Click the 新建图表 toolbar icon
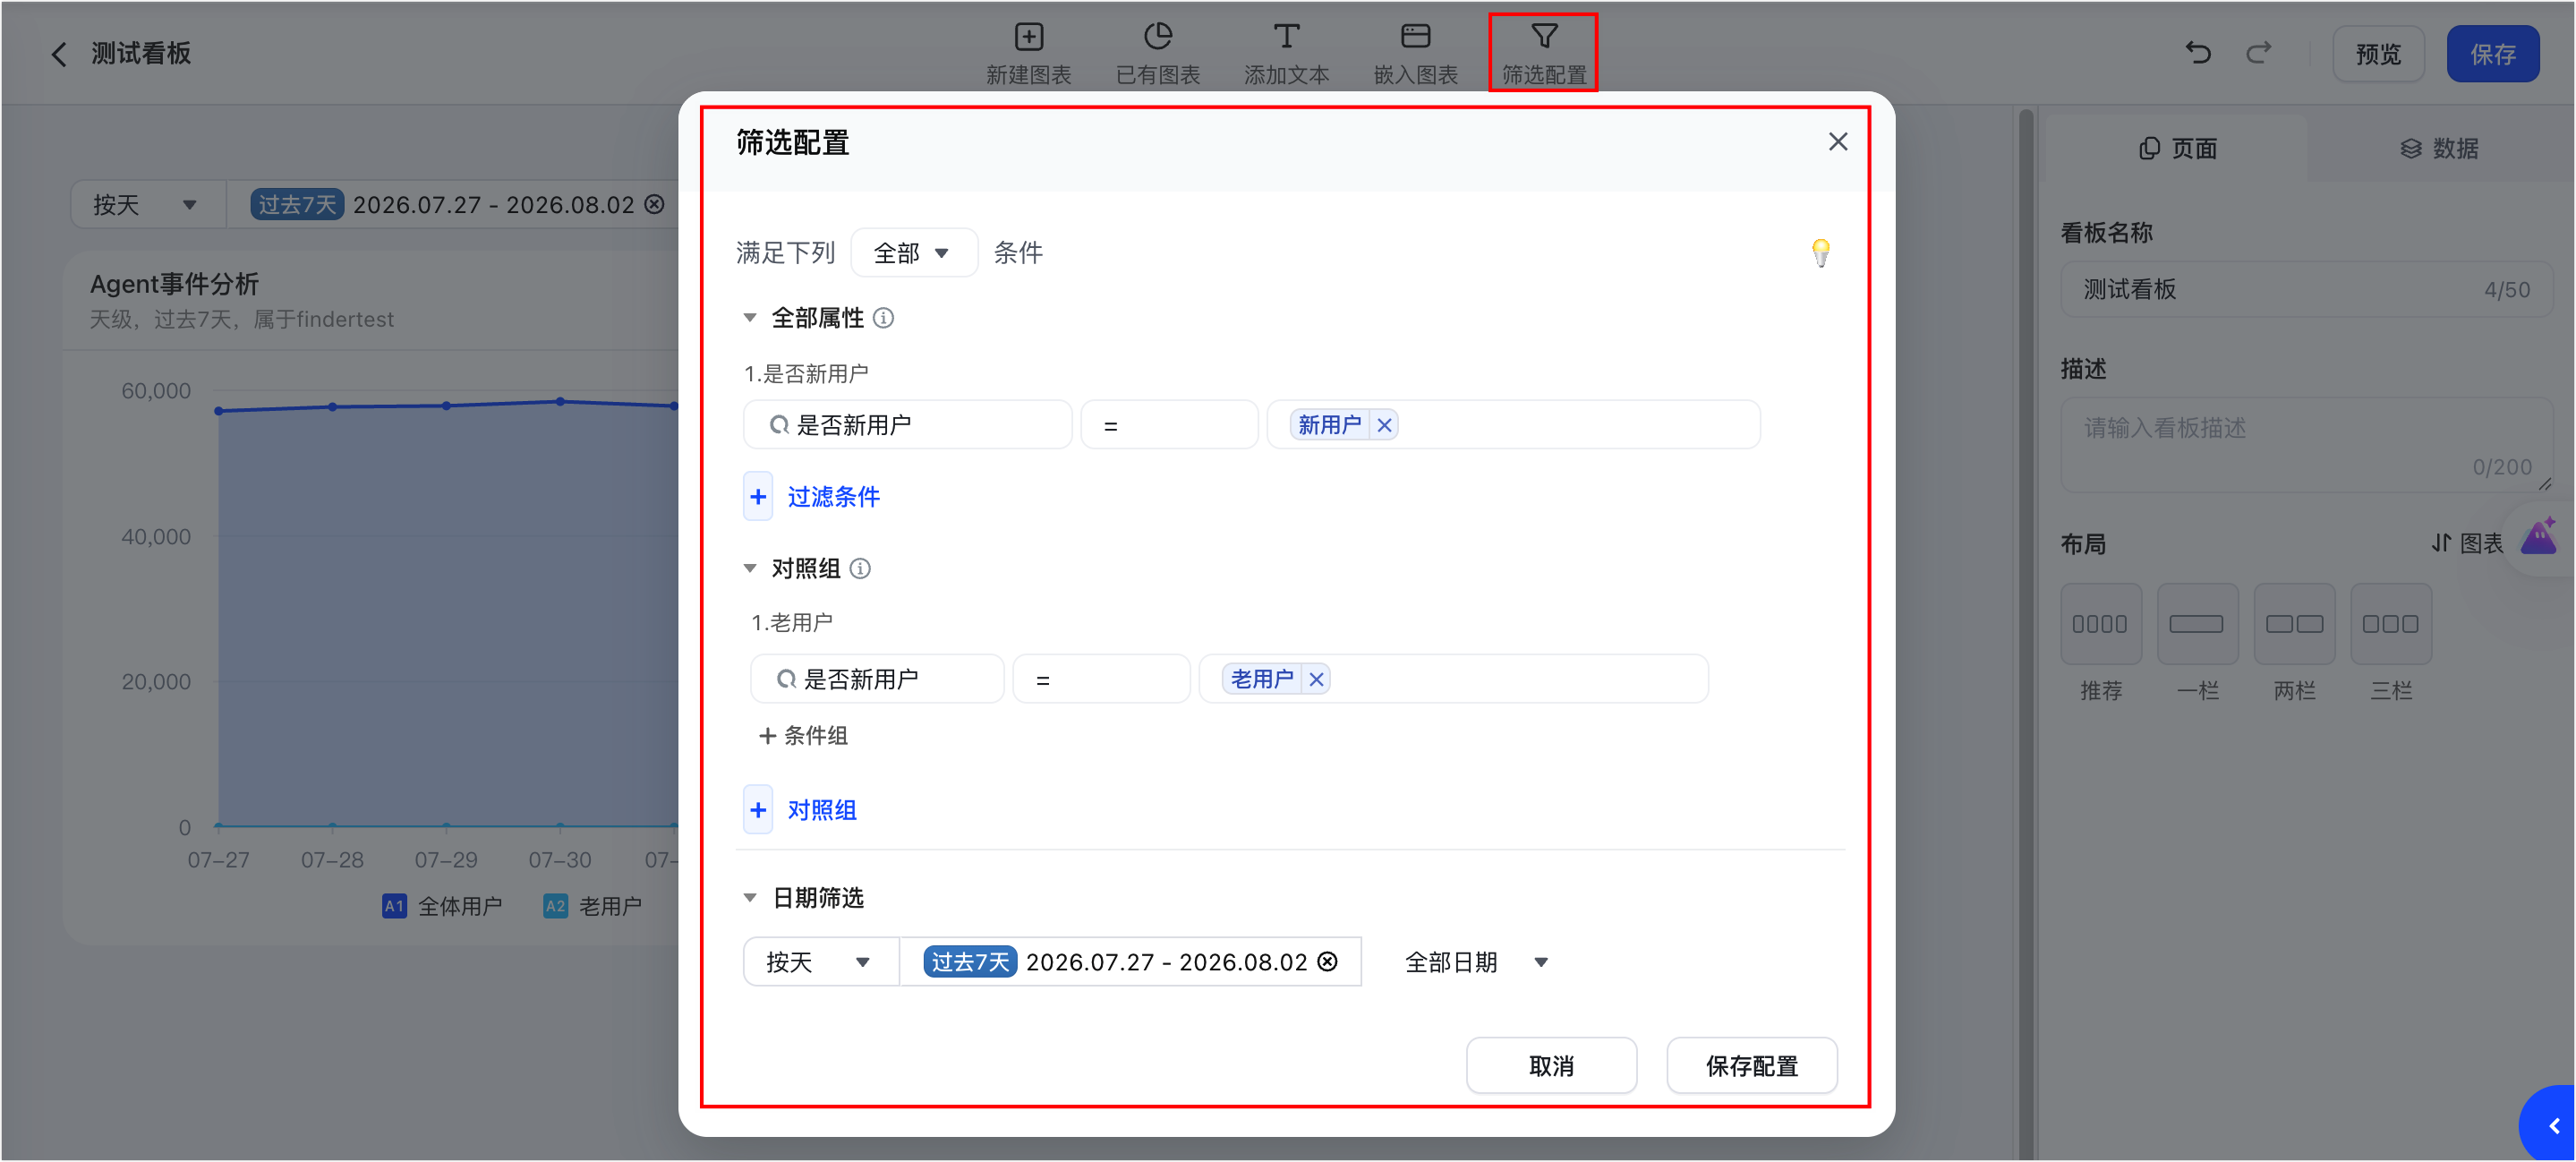This screenshot has width=2576, height=1162. click(x=1028, y=53)
